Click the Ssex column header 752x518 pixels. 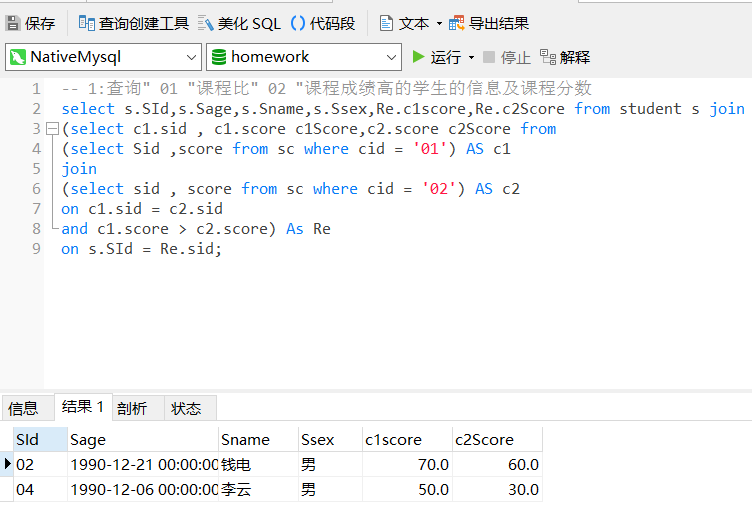point(330,439)
